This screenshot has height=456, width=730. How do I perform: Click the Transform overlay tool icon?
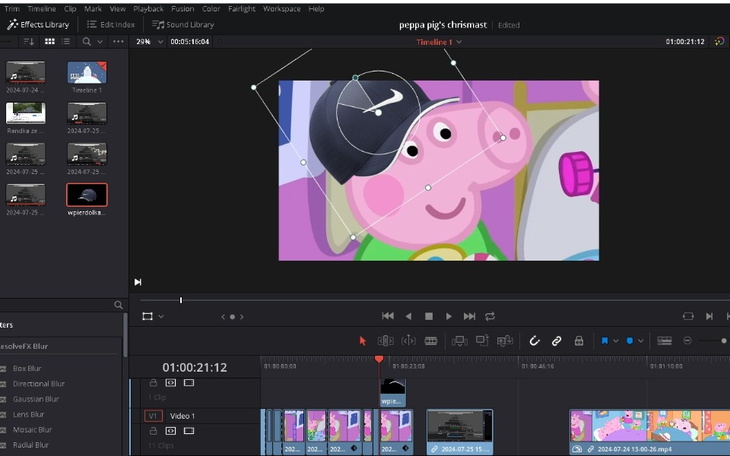click(148, 316)
